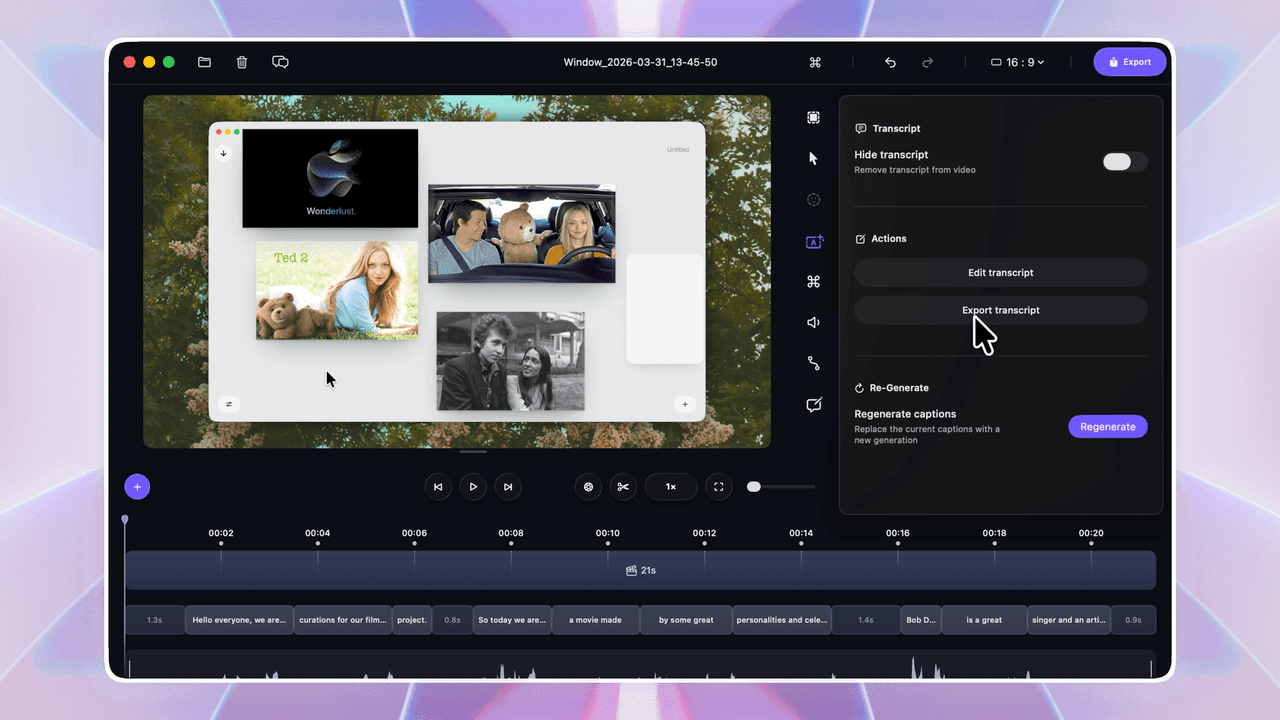Open the 16:9 aspect ratio dropdown
This screenshot has width=1280, height=720.
pyautogui.click(x=1017, y=62)
